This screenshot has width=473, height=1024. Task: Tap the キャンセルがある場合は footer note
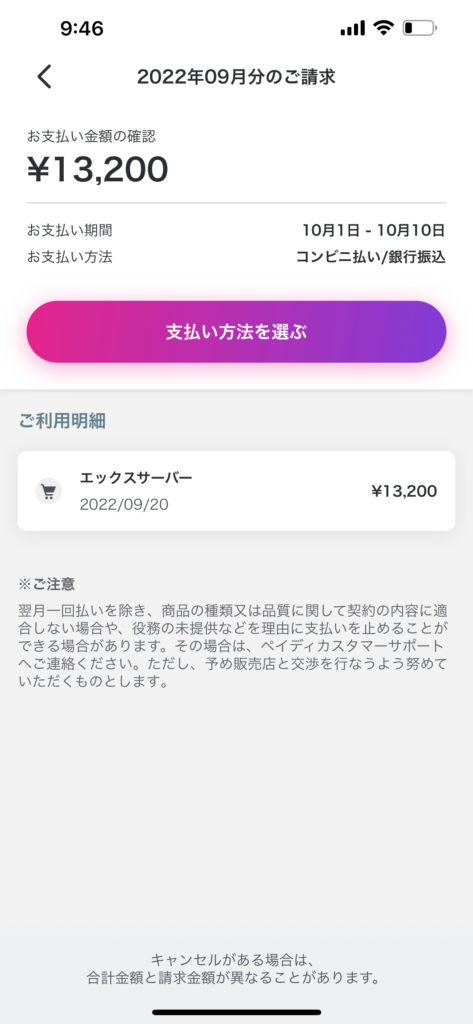233,969
